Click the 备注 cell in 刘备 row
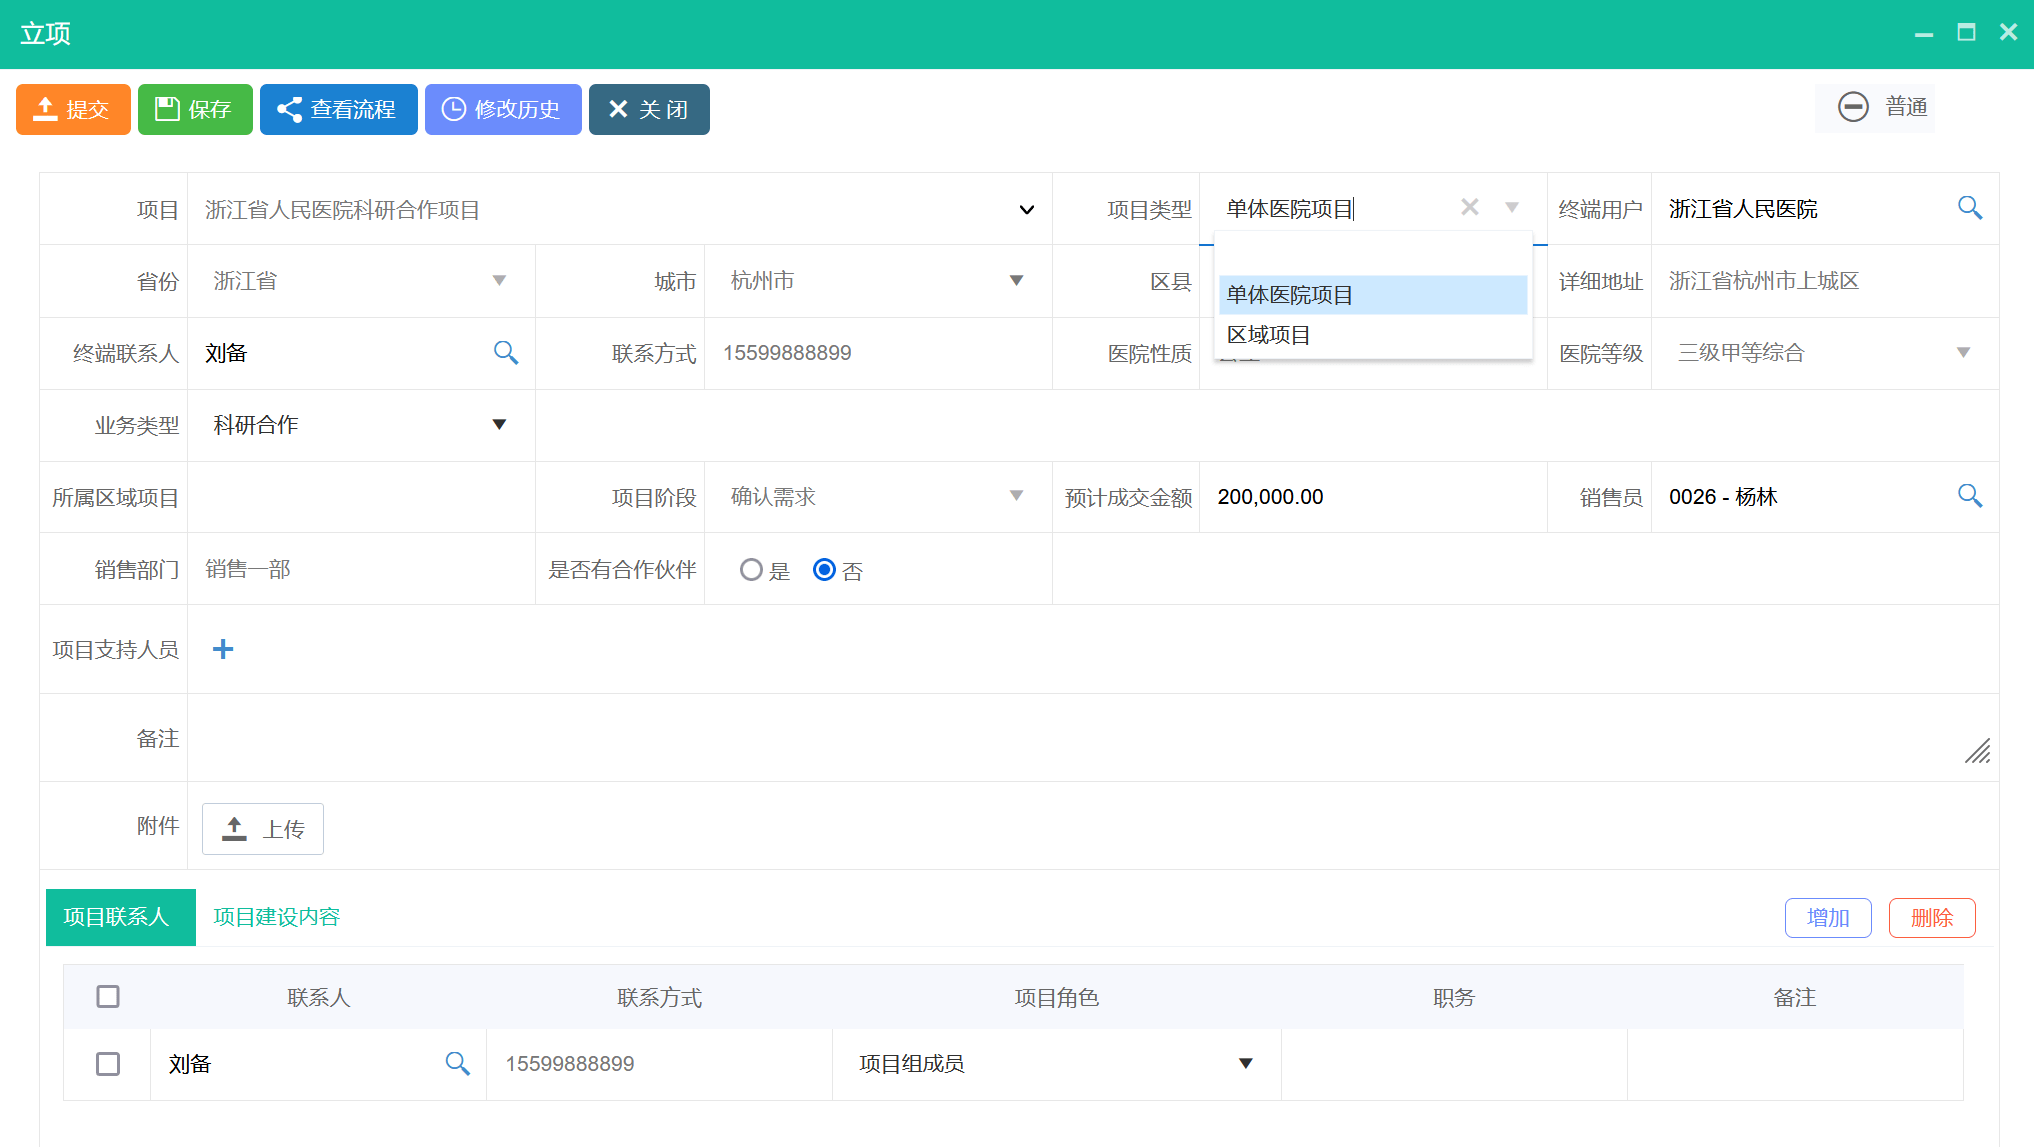Screen dimensions: 2034x1147 pyautogui.click(x=1795, y=1064)
